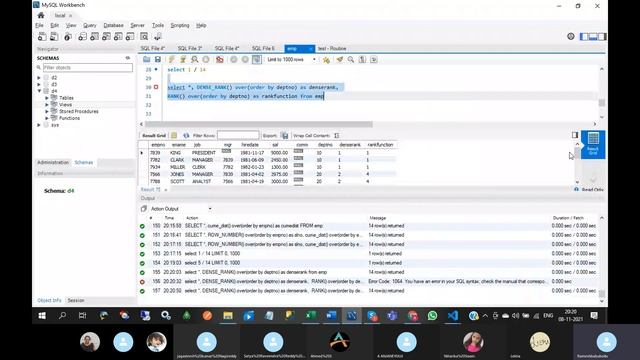The width and height of the screenshot is (640, 360).
Task: Rollback transaction icon
Action: click(x=245, y=60)
